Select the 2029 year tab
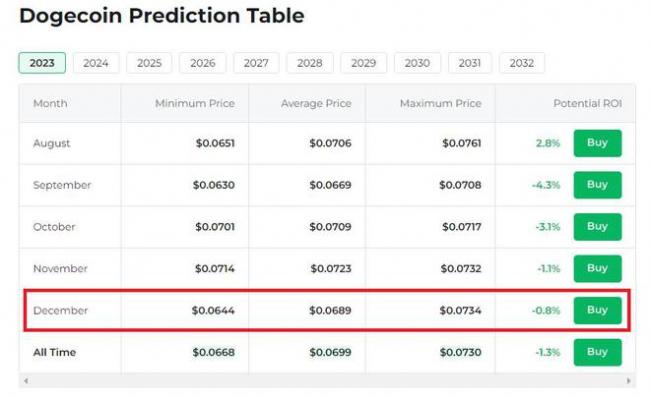The image size is (650, 397). pos(364,63)
